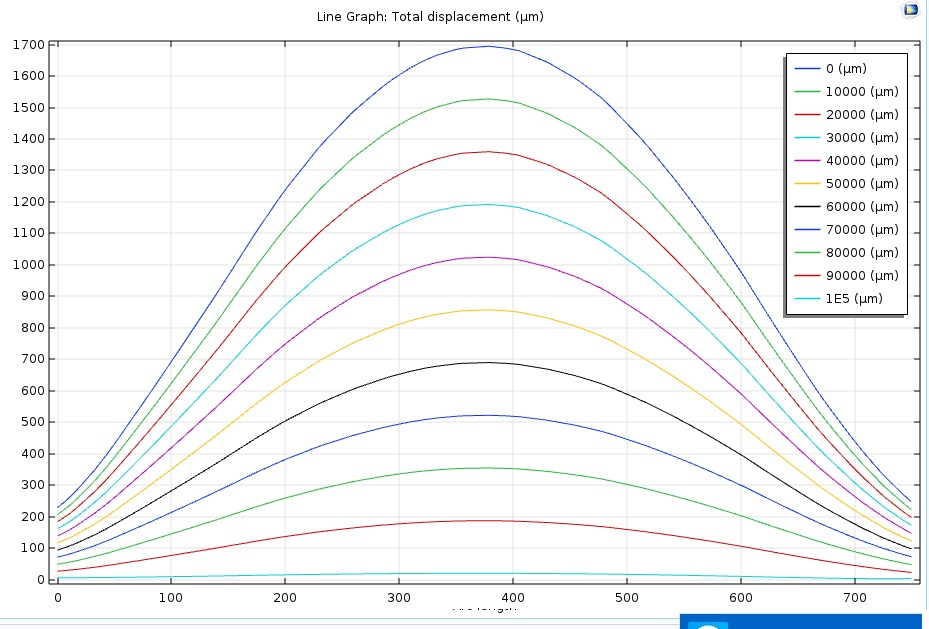The image size is (929, 629).
Task: Click the "1E5 (µm)" legend entry
Action: (x=853, y=299)
